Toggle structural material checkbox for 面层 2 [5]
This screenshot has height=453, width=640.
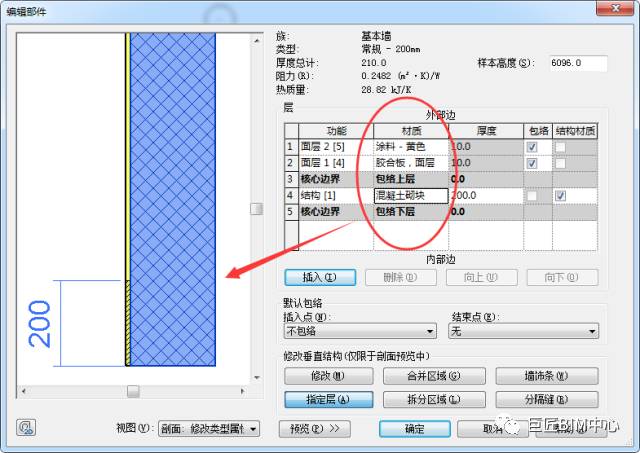(x=560, y=147)
